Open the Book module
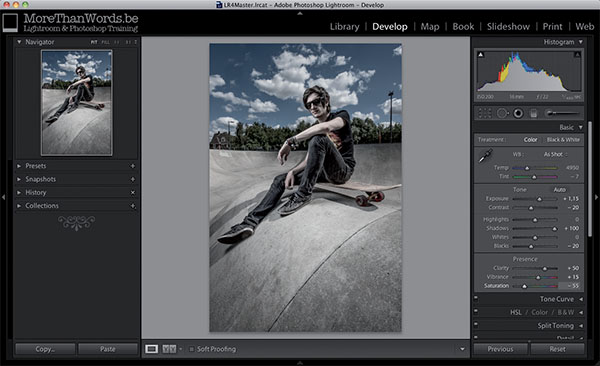Screen dimensions: 600x366 (x=463, y=26)
